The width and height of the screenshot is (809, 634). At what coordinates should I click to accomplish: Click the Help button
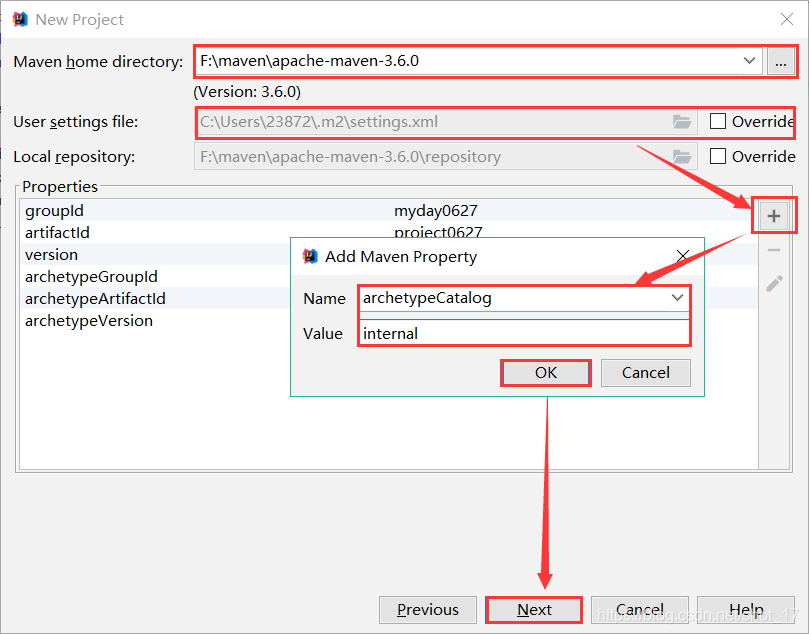(x=746, y=610)
